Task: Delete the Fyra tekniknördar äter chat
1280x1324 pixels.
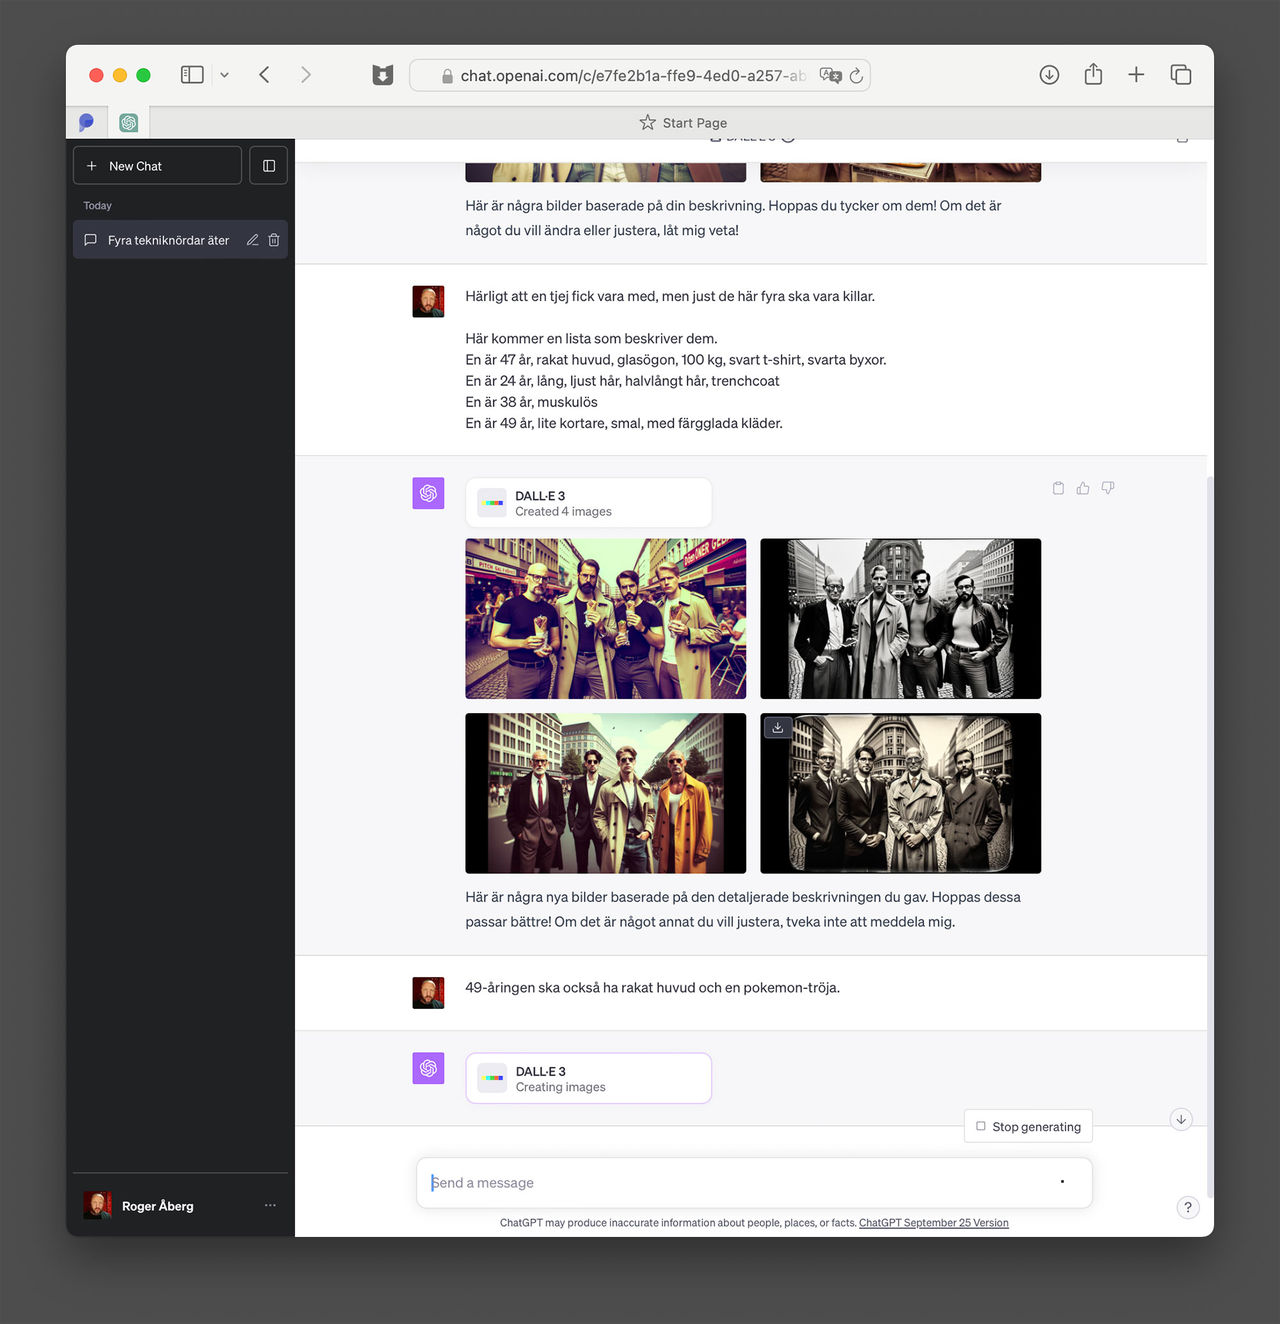Action: [274, 240]
